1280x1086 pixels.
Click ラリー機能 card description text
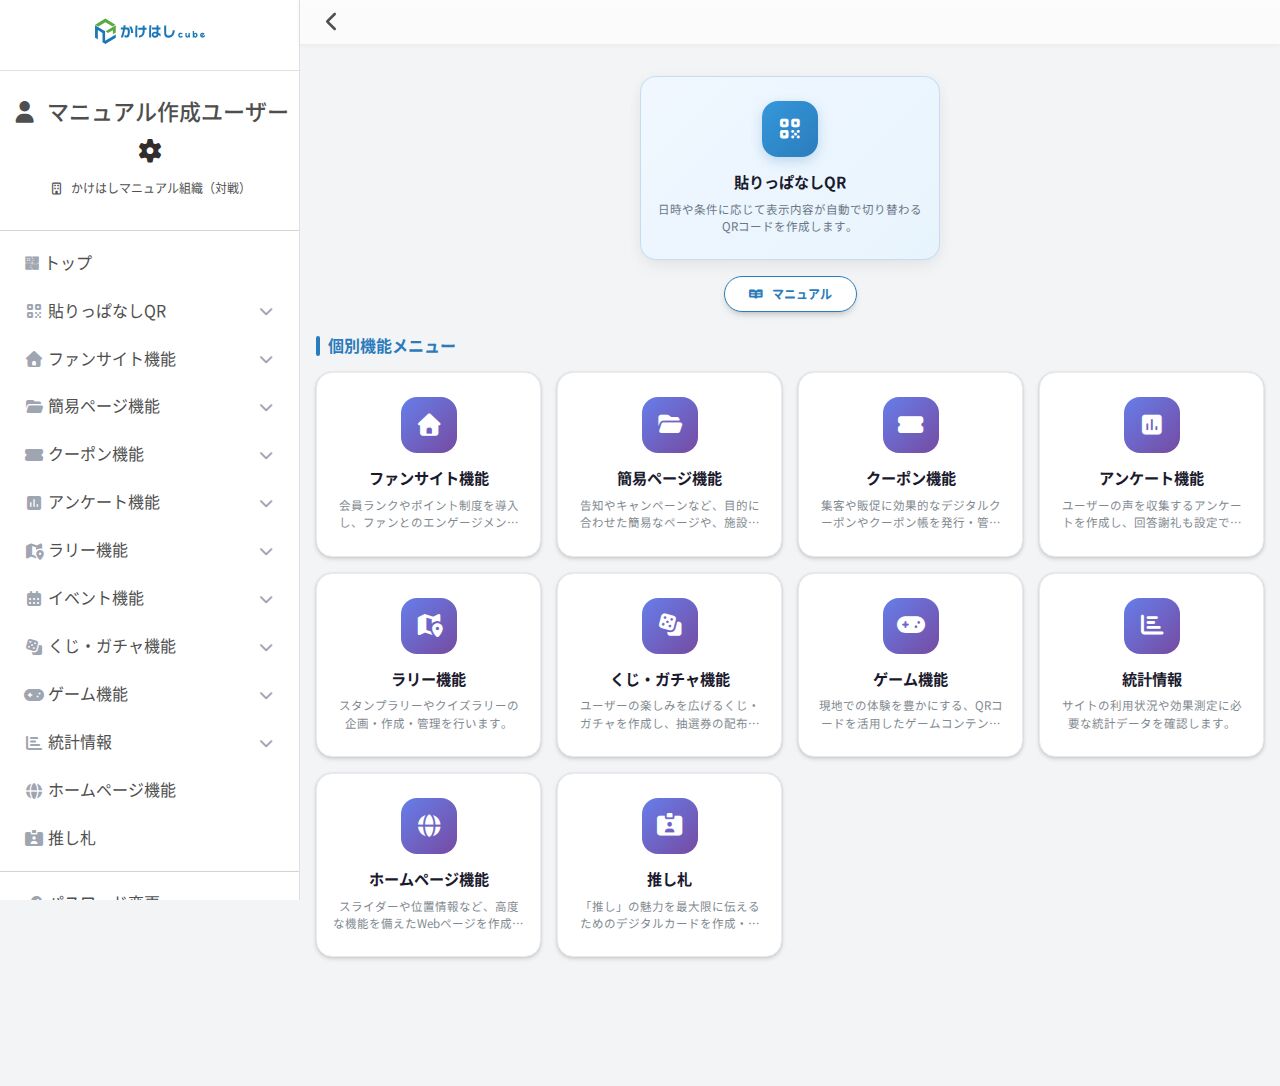(x=429, y=714)
